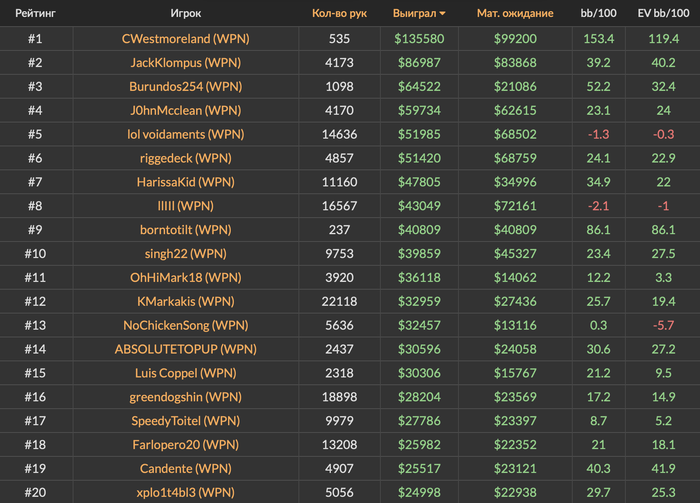Screen dimensions: 700x503
Task: Open JackKlompus (WPN) player link
Action: pos(186,63)
